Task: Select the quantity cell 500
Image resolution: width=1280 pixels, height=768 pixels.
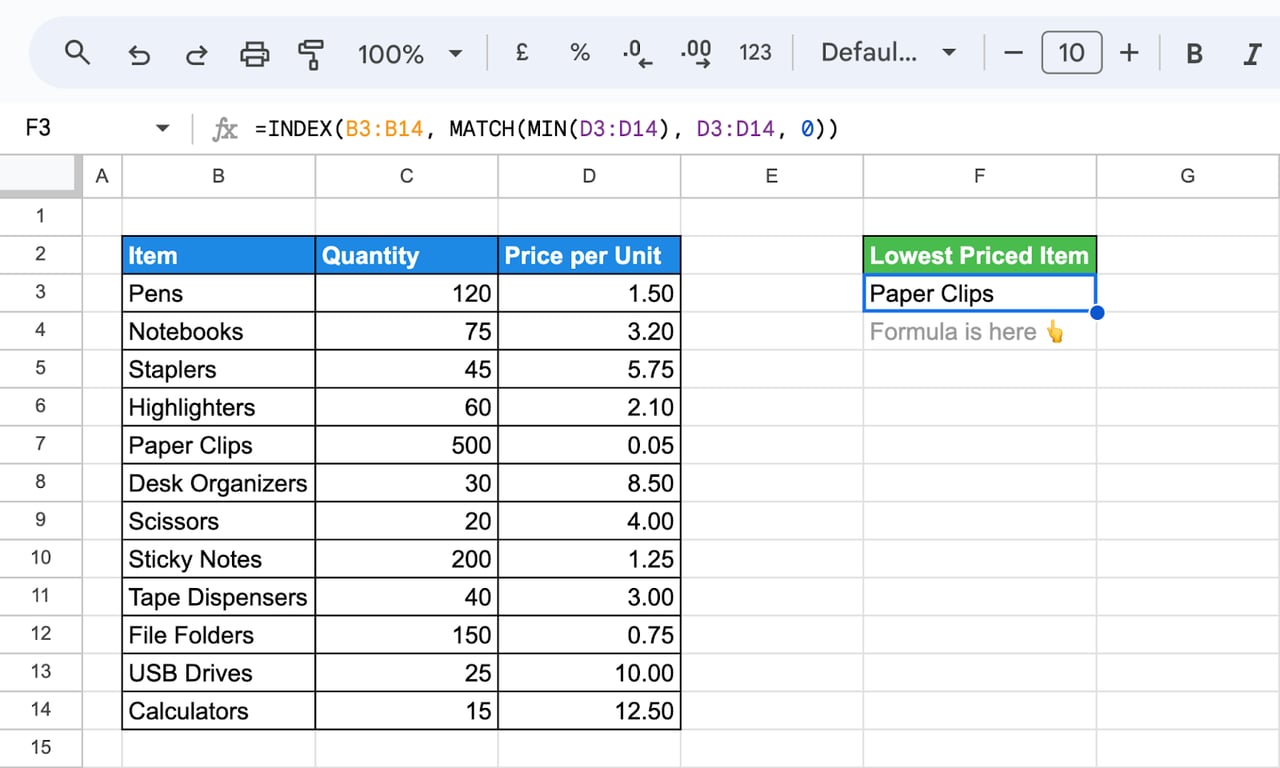Action: pos(406,445)
